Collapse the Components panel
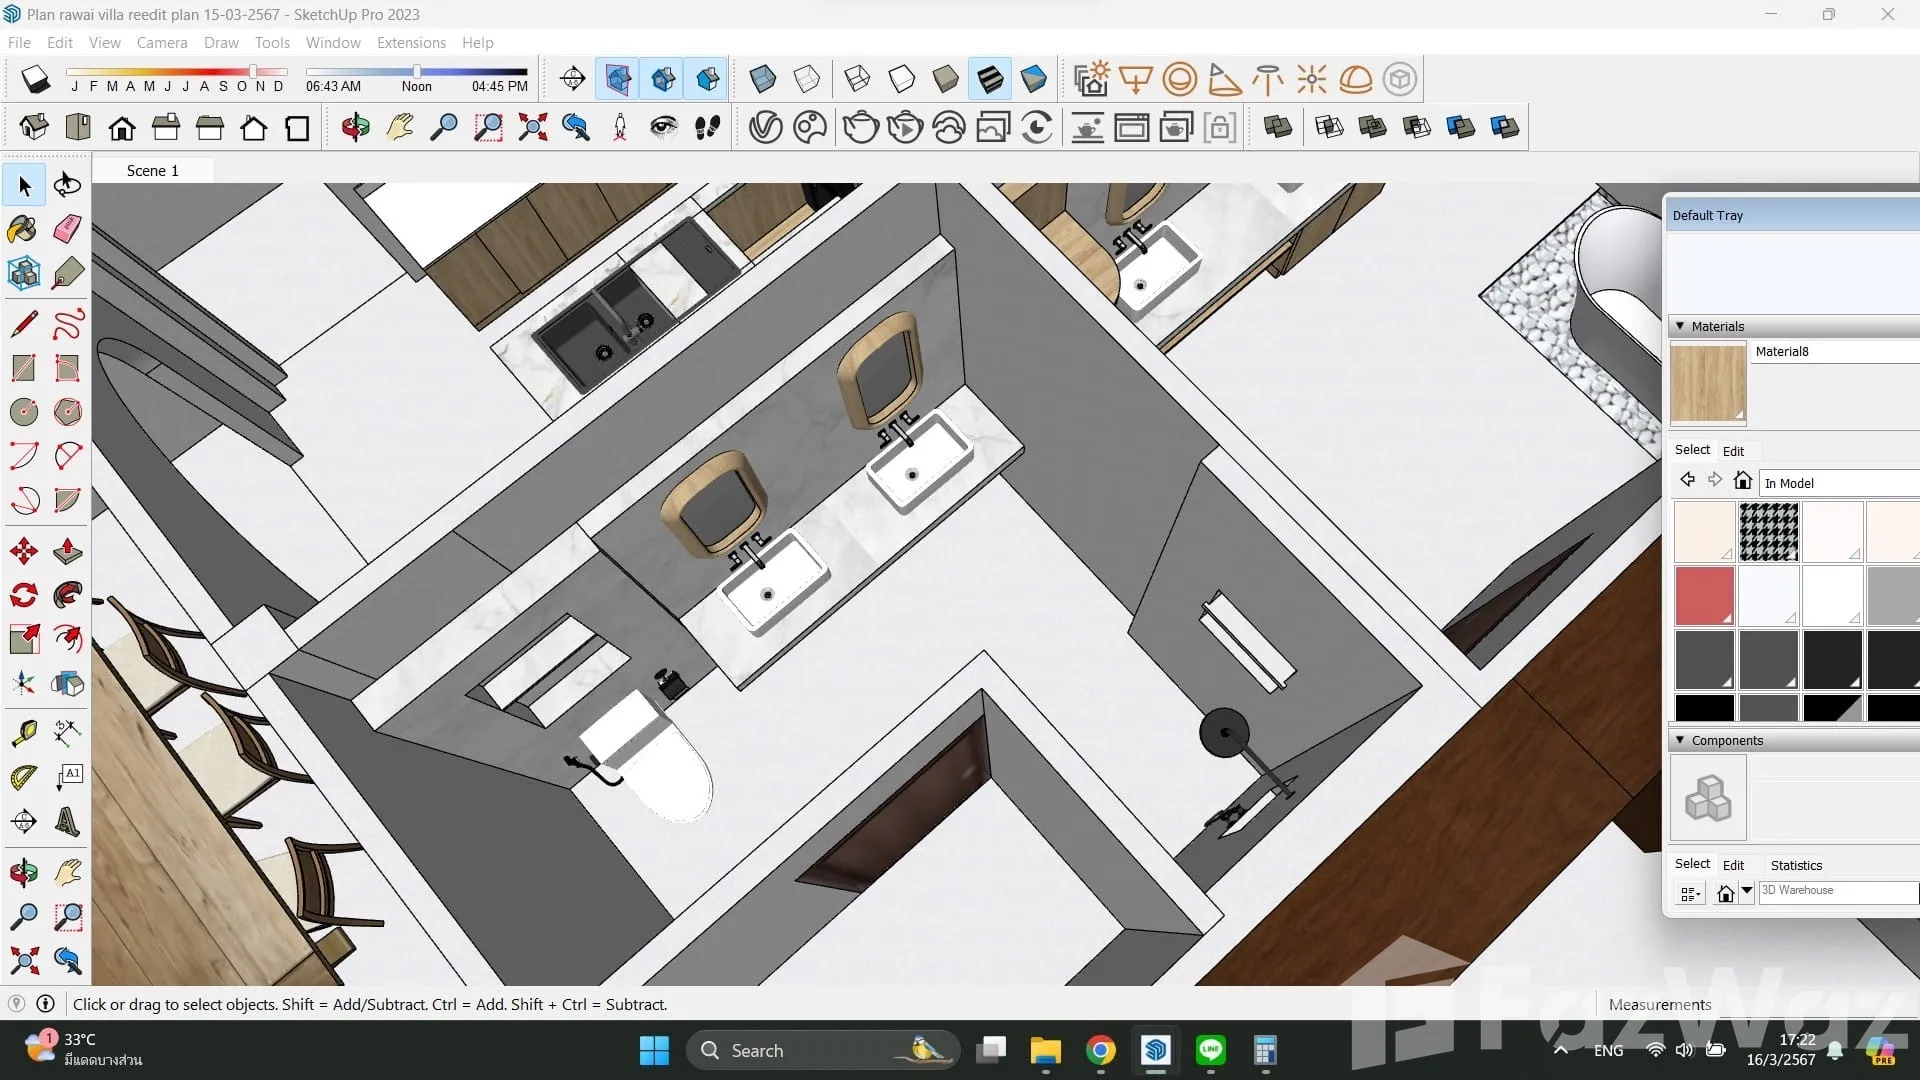This screenshot has height=1080, width=1920. [x=1680, y=740]
